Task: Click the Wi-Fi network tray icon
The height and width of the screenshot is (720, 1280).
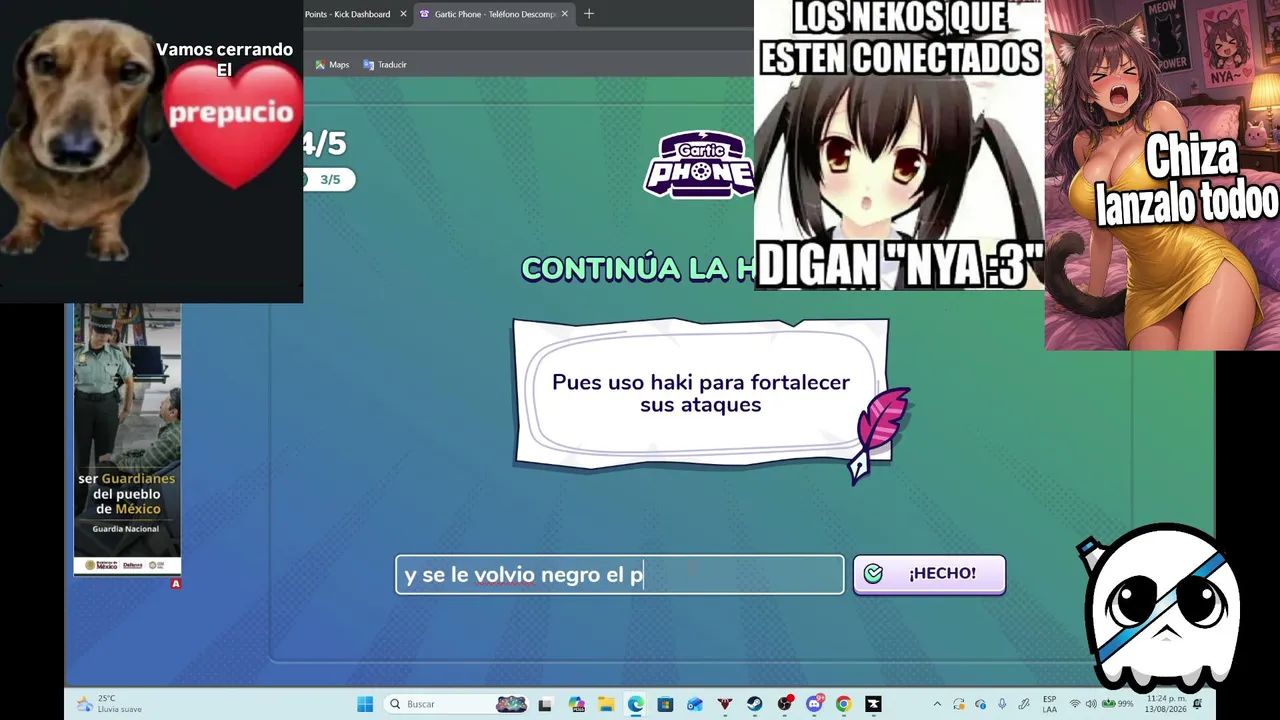Action: point(1075,704)
